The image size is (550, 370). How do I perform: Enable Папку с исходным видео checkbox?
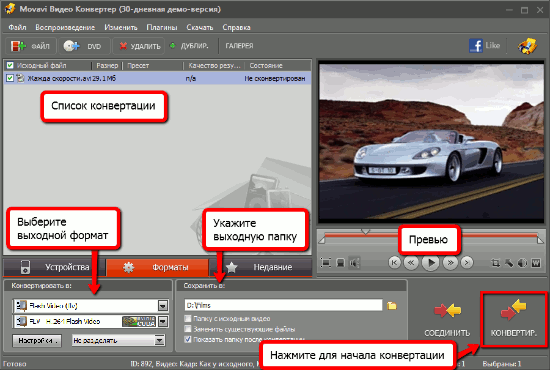click(x=188, y=318)
